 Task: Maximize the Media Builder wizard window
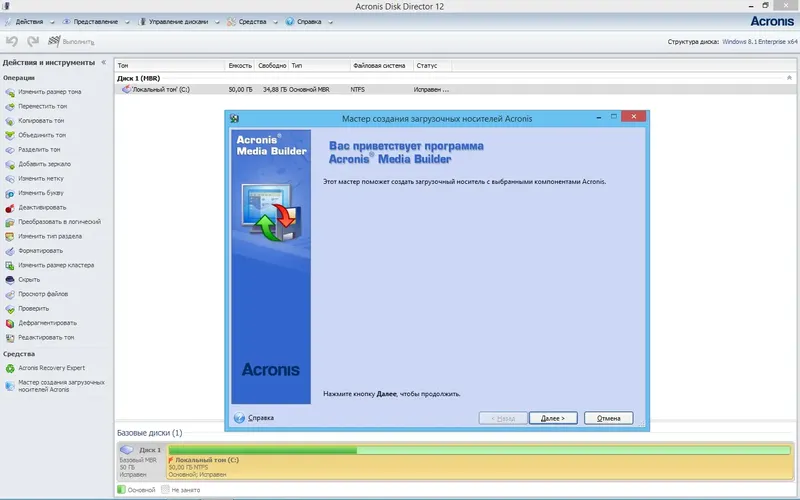coord(614,117)
